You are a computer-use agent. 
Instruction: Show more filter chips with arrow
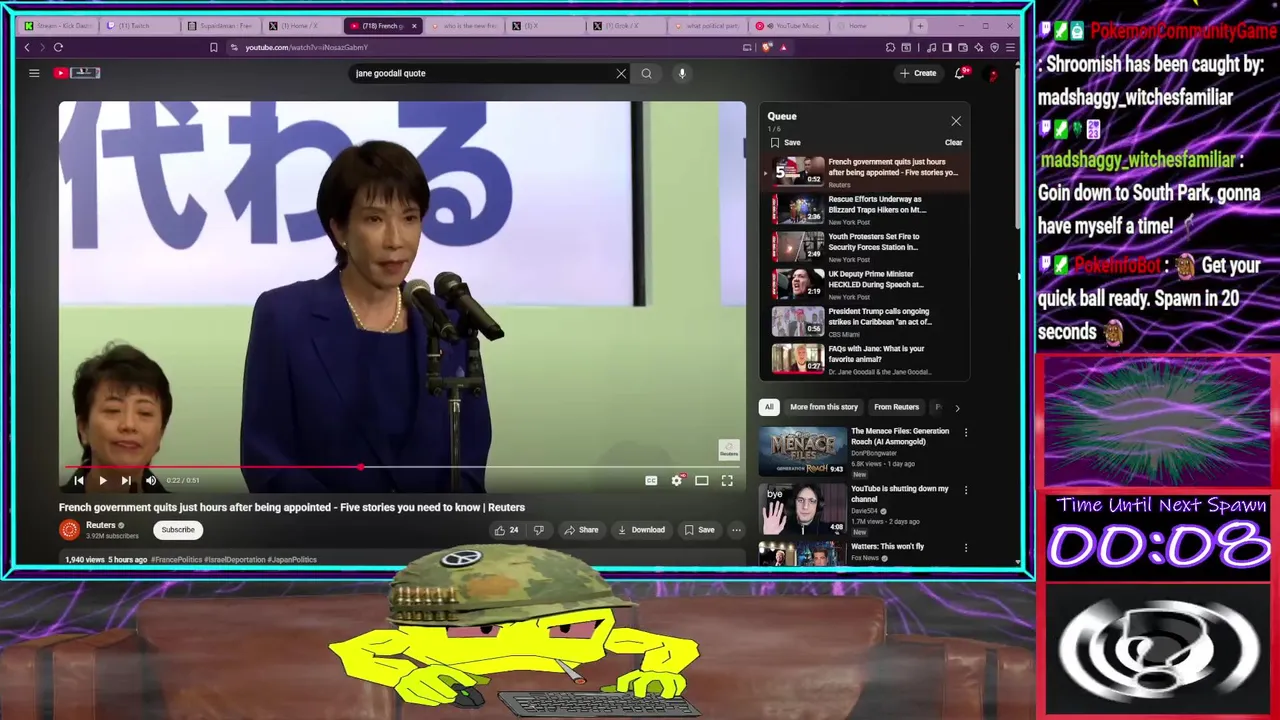point(957,408)
